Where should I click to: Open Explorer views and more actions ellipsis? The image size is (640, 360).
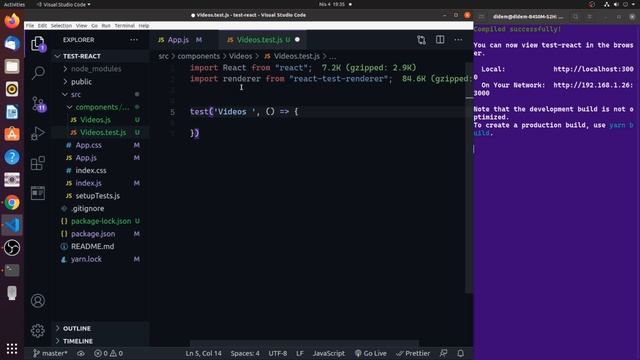[x=134, y=40]
